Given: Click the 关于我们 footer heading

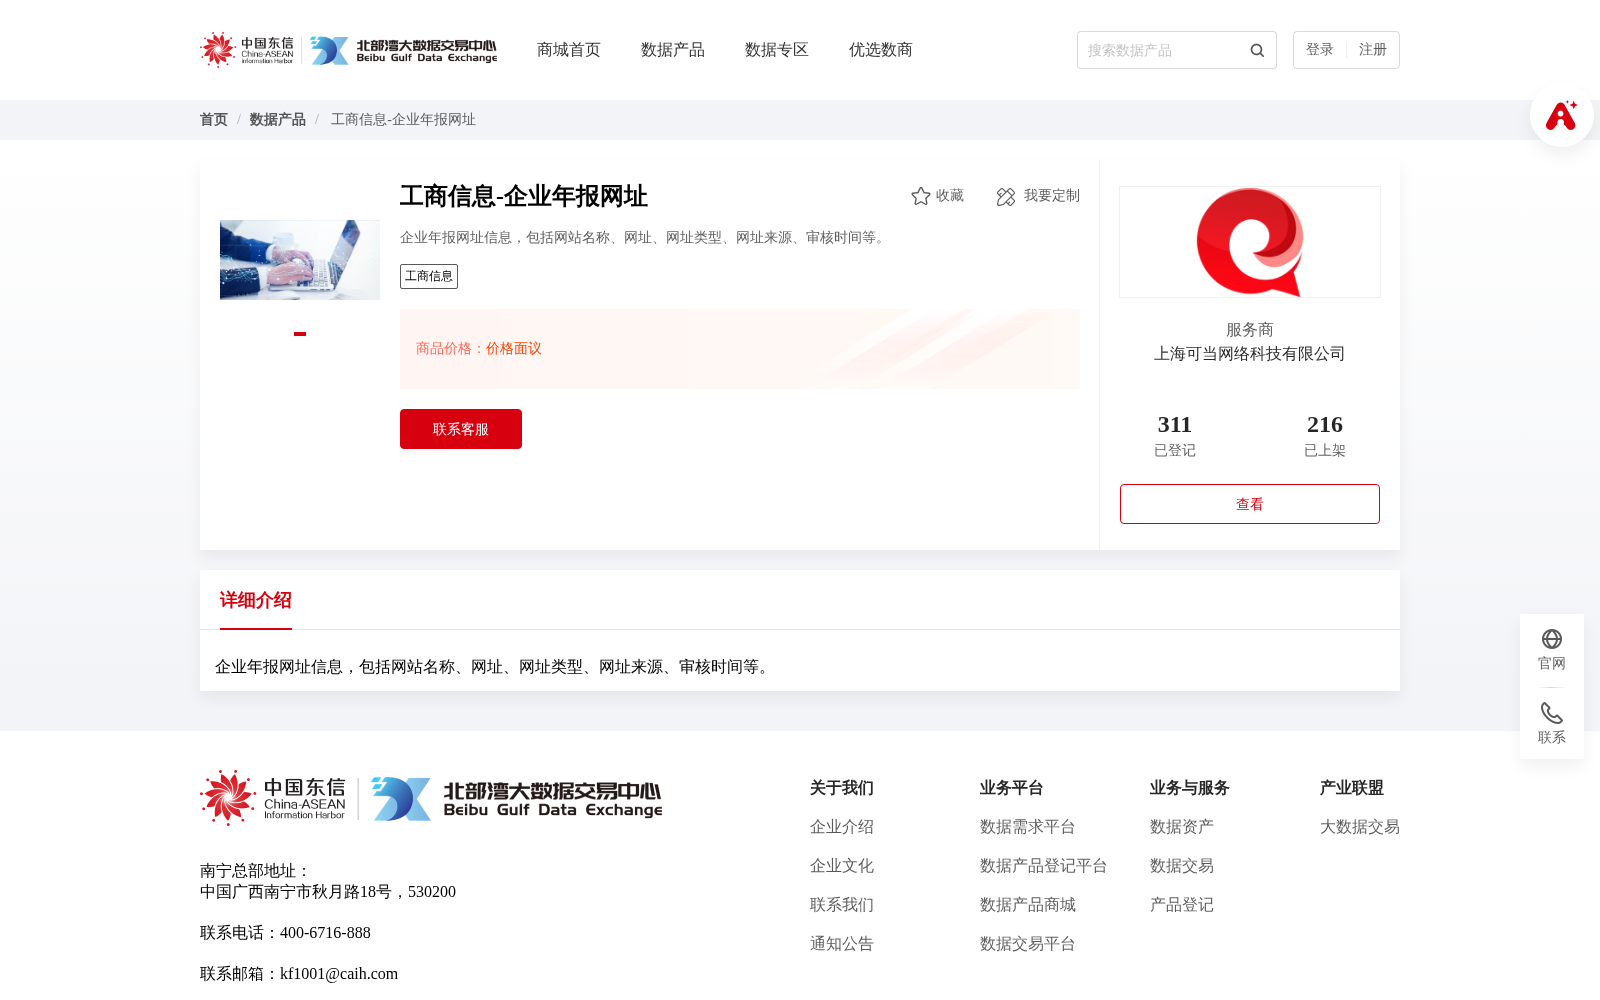Looking at the screenshot, I should [x=842, y=788].
